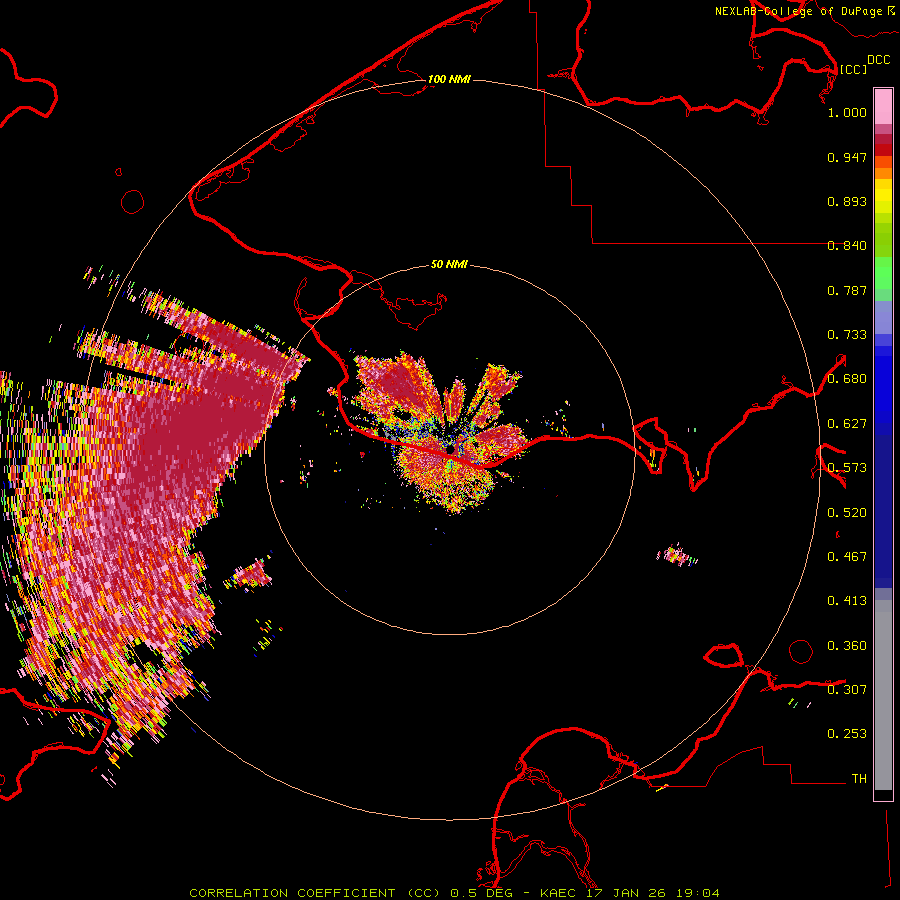Click the radar site black dot at center
The image size is (900, 900).
pos(451,449)
